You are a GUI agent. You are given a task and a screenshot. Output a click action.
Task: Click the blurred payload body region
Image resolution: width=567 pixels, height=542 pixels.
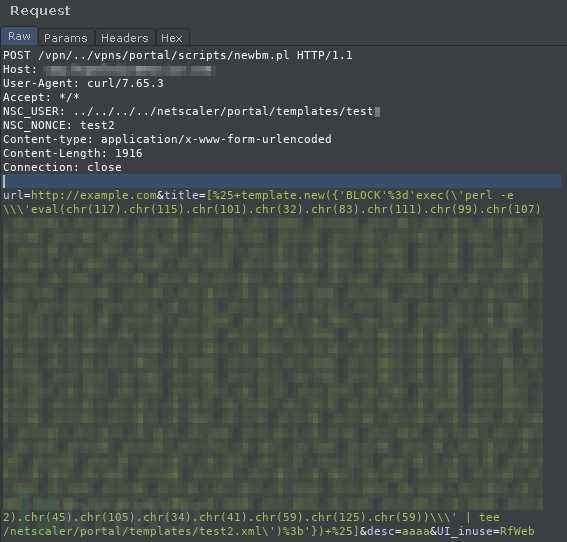[x=273, y=363]
